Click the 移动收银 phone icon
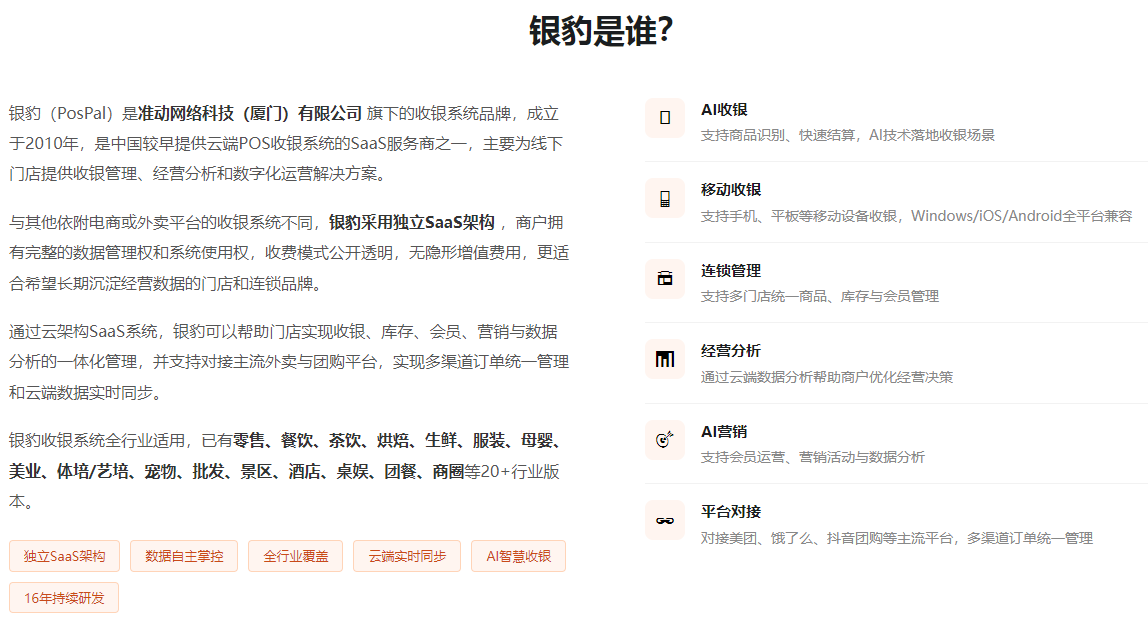The height and width of the screenshot is (638, 1148). [x=665, y=199]
